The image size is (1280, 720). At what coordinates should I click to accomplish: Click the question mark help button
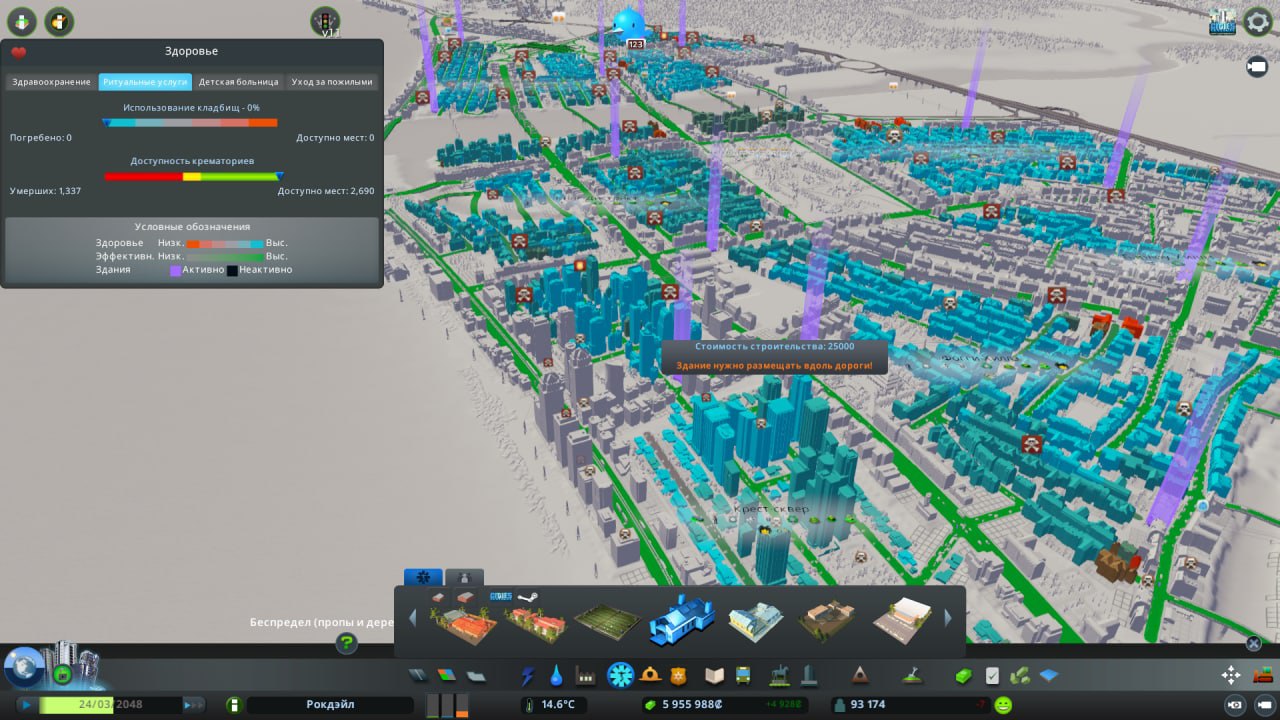click(346, 643)
